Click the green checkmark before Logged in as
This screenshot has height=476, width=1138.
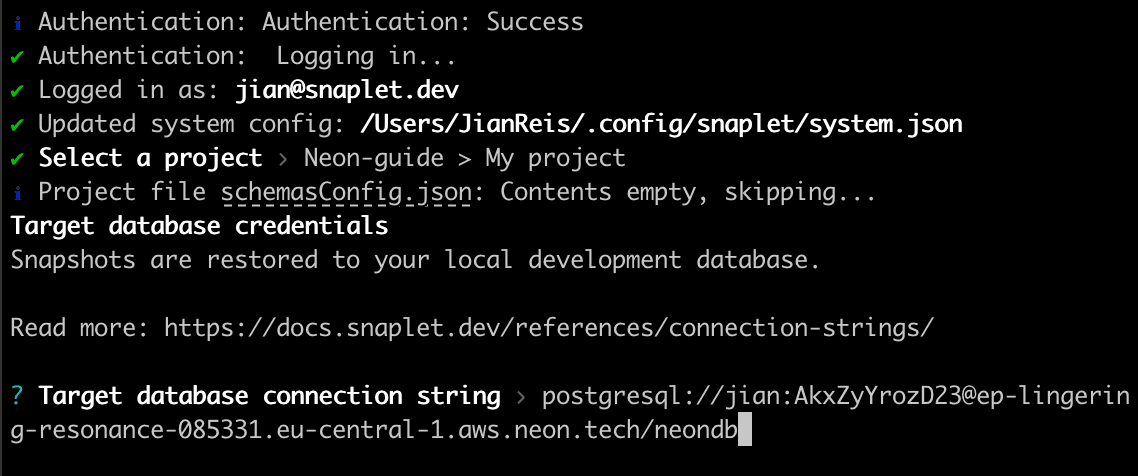point(17,90)
